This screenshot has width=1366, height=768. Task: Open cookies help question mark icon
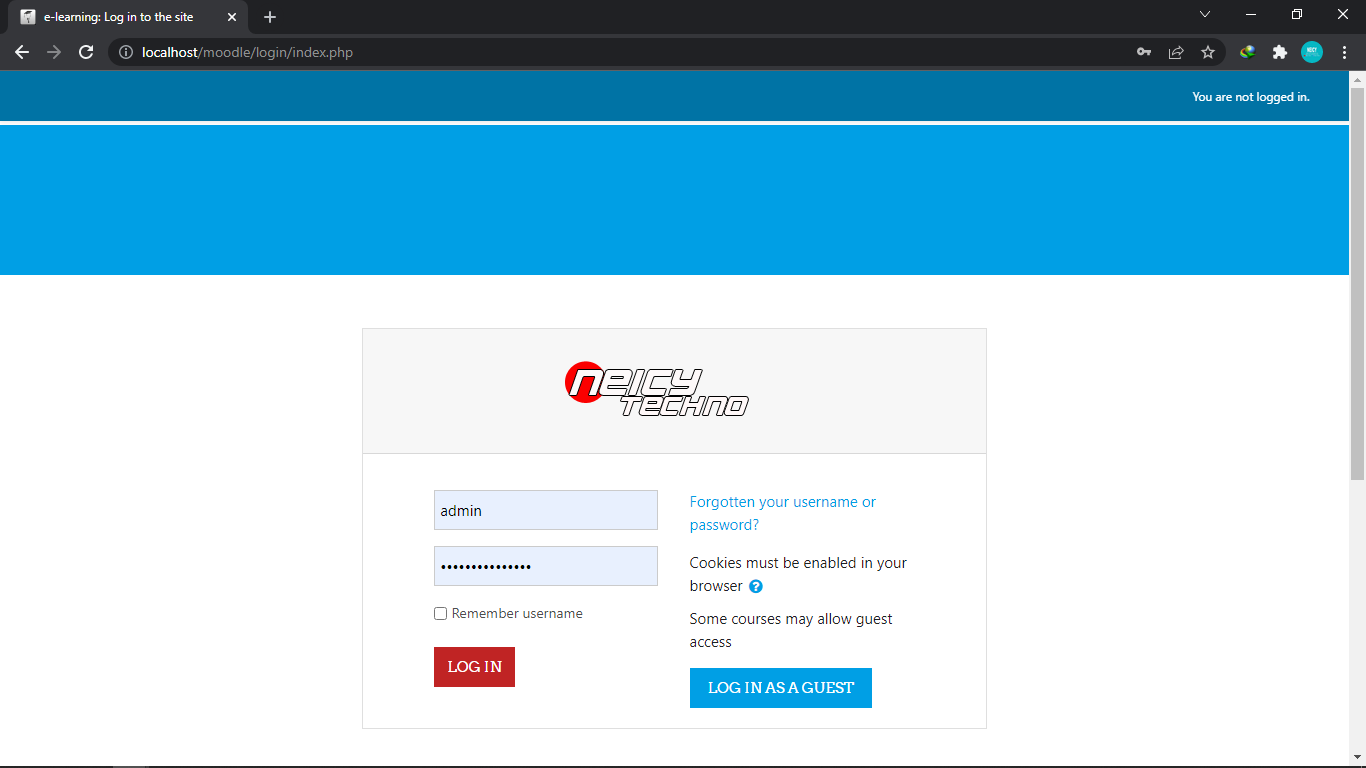click(756, 586)
